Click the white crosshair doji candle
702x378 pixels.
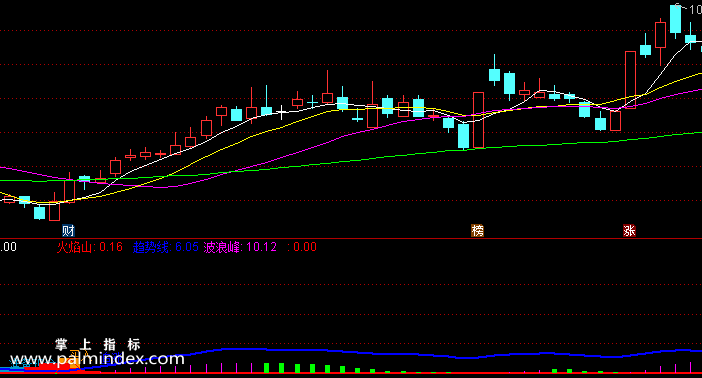[281, 112]
